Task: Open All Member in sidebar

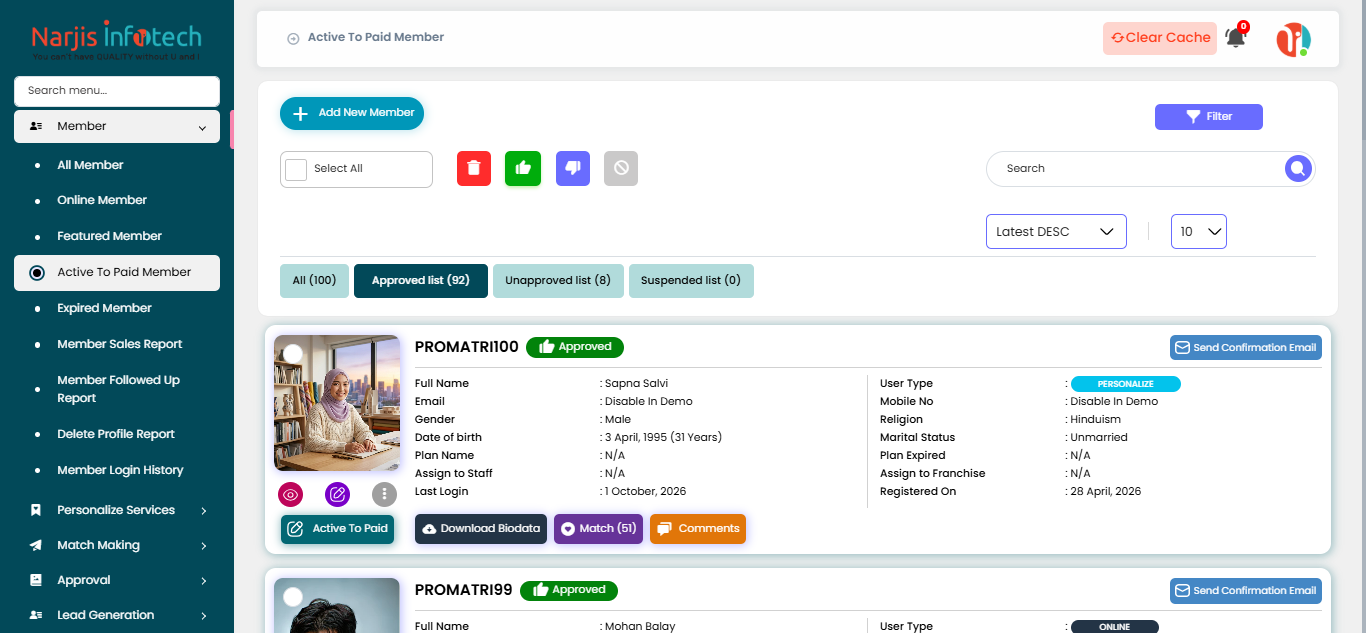Action: coord(90,165)
